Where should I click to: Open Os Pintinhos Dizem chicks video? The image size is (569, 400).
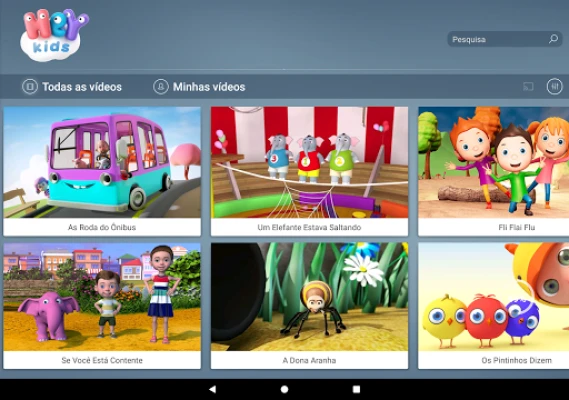tap(494, 297)
